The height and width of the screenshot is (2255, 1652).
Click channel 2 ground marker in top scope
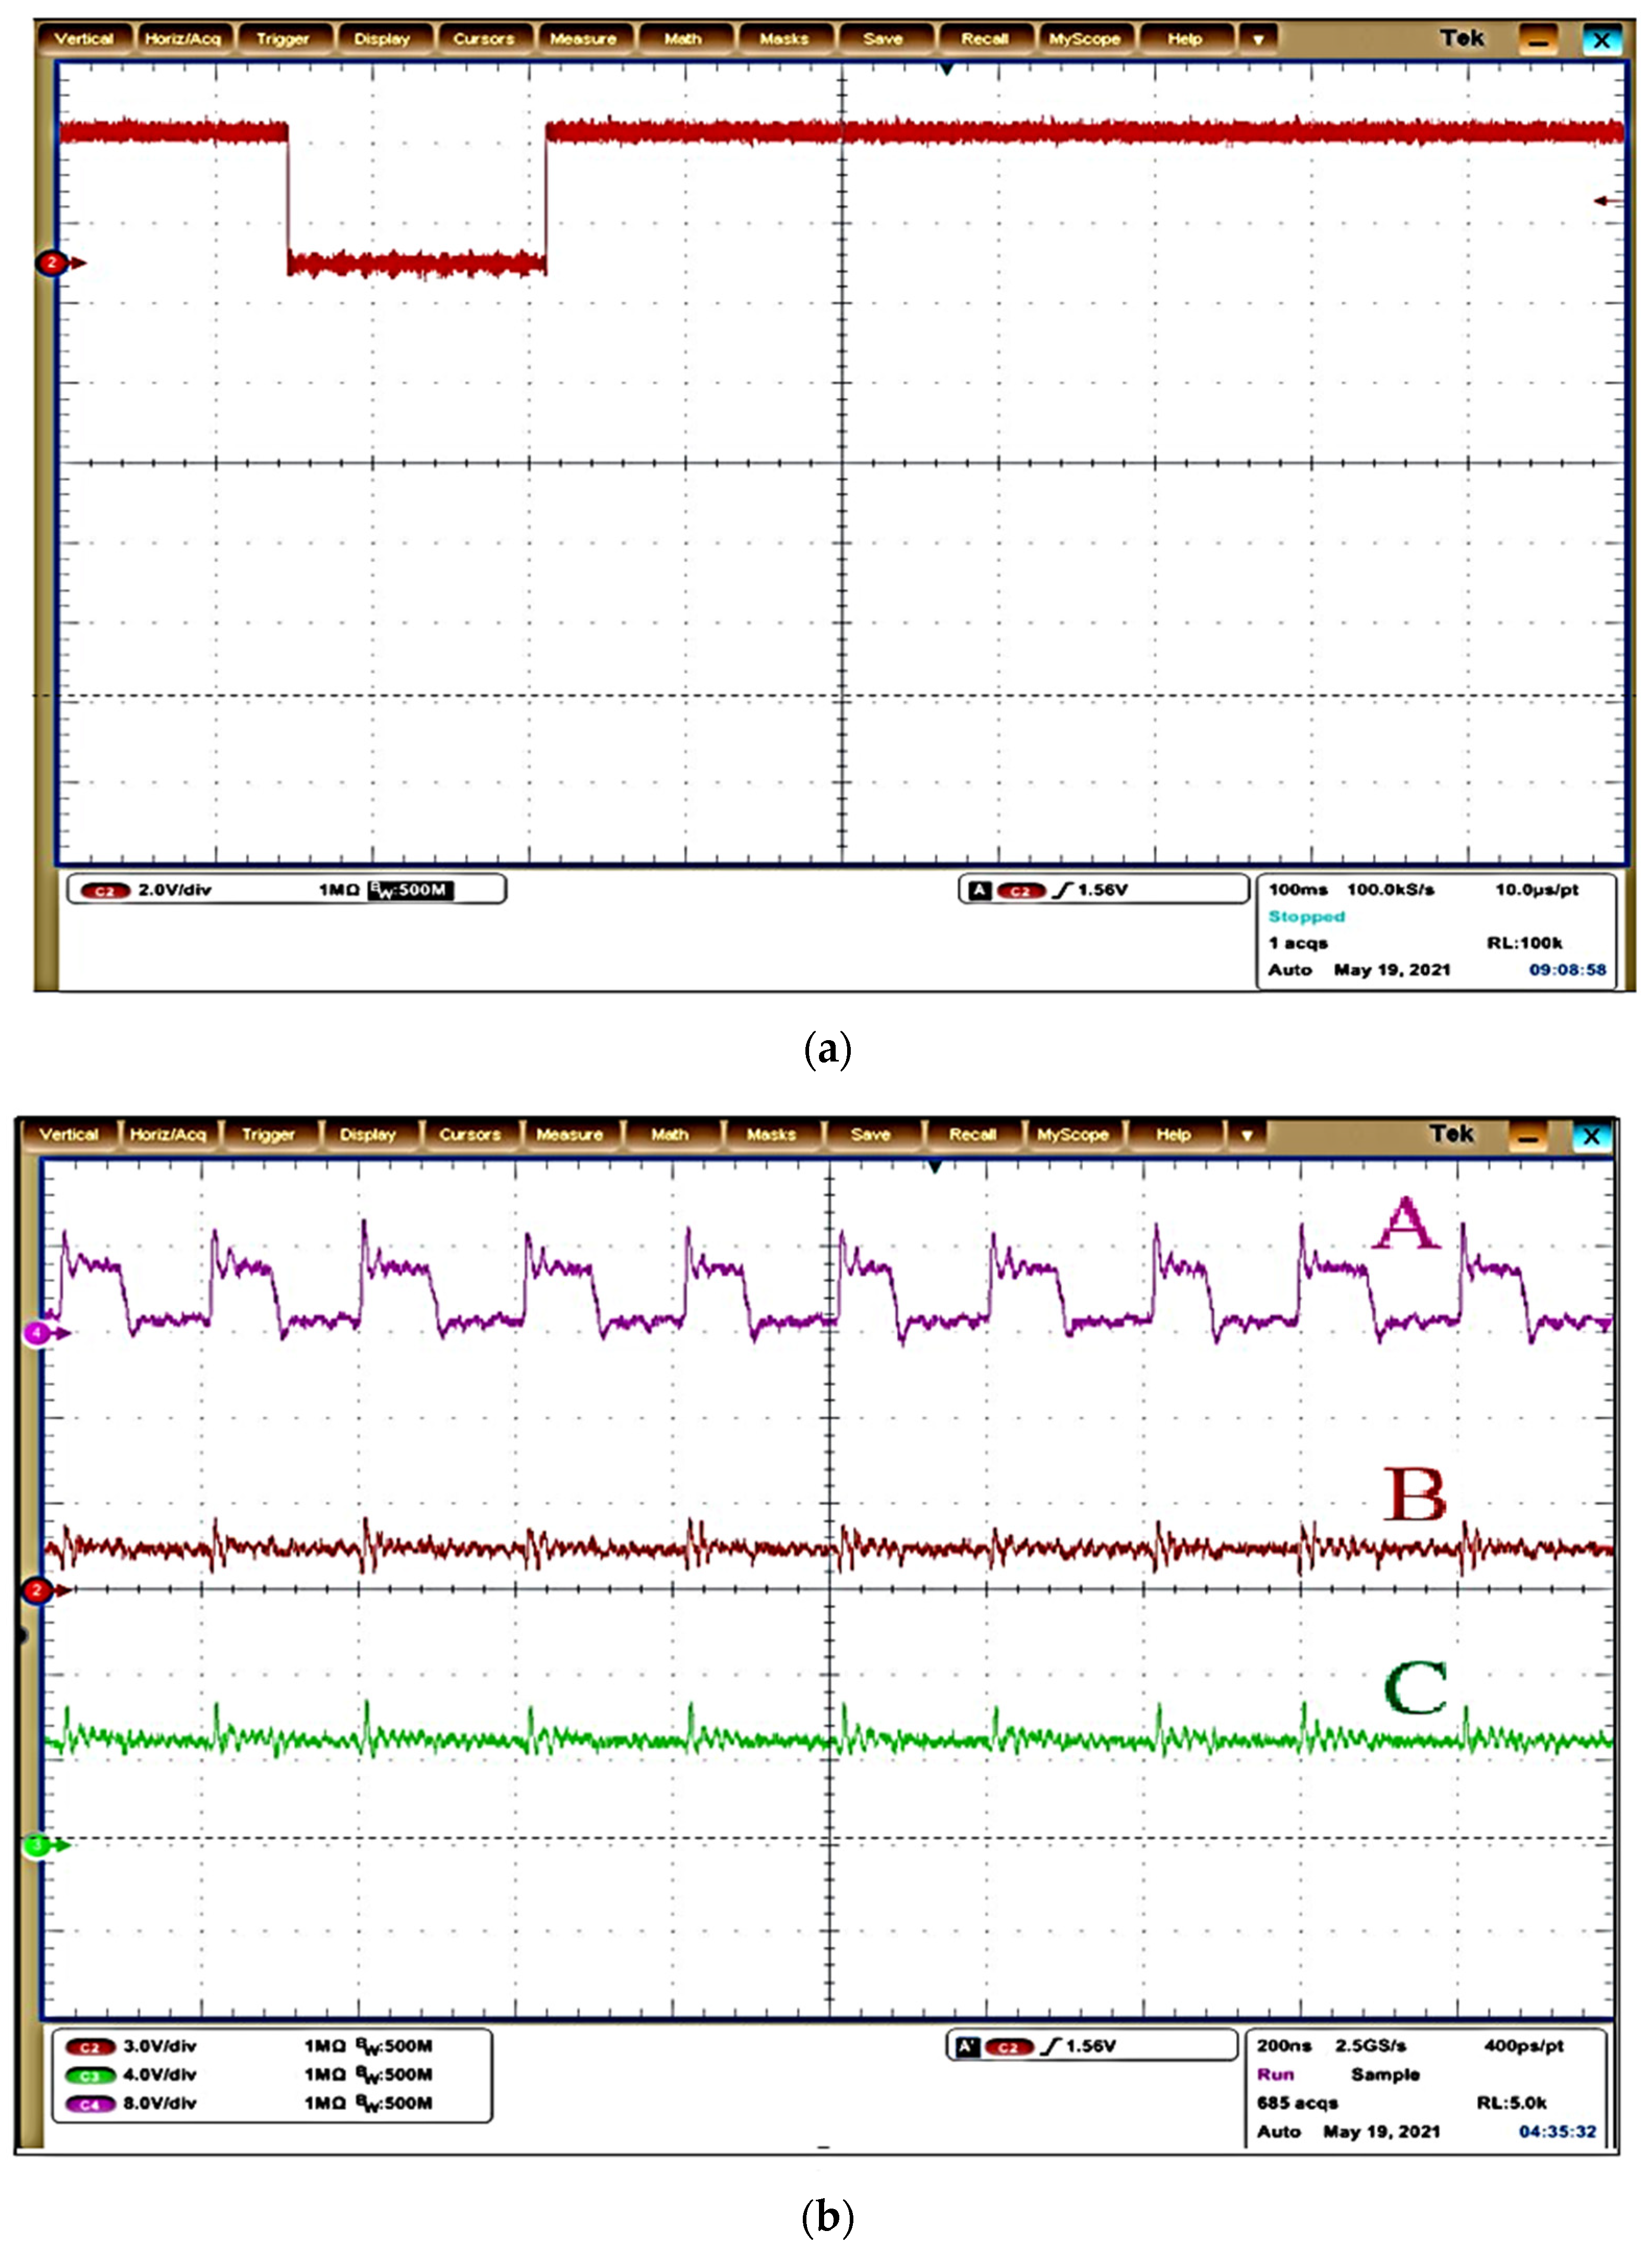tap(52, 263)
